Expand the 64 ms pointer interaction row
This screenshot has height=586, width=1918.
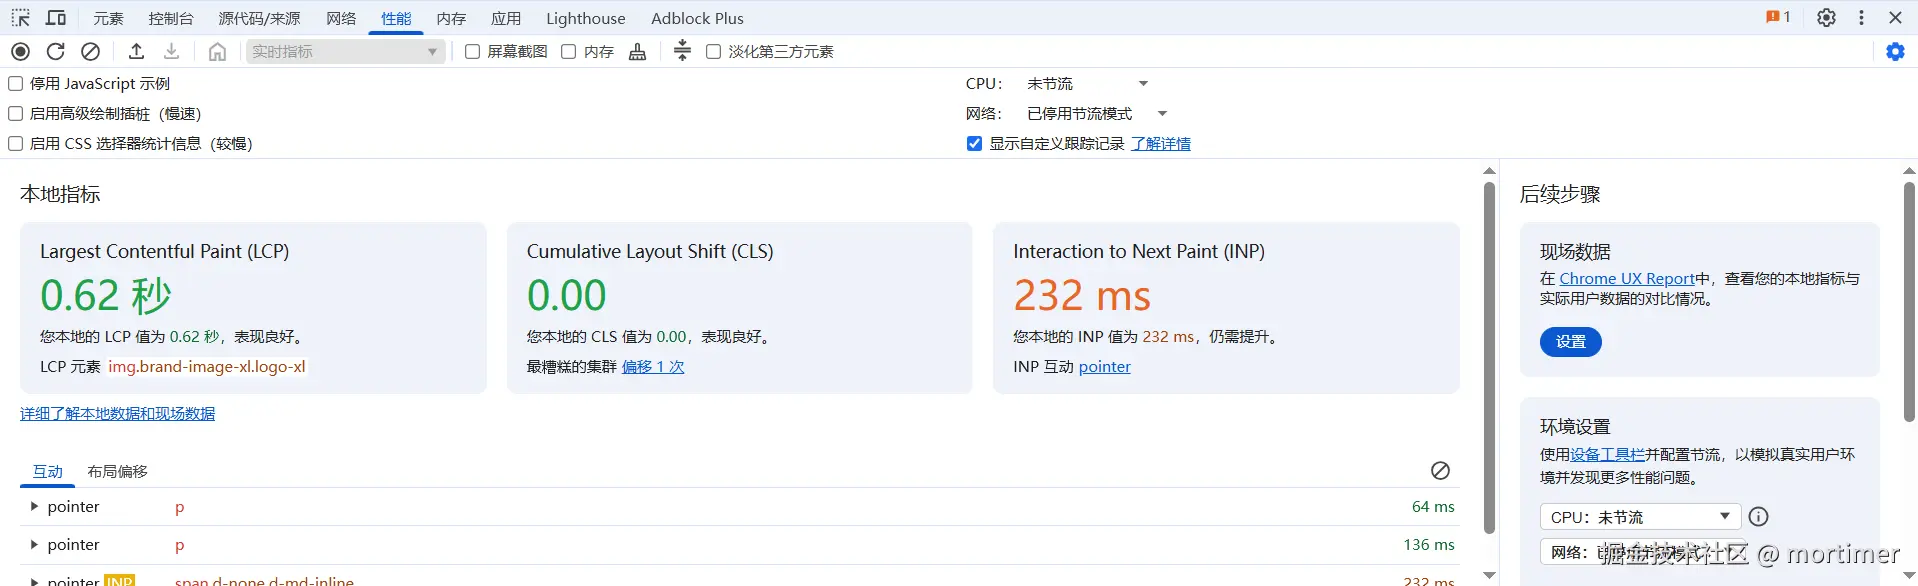tap(34, 507)
